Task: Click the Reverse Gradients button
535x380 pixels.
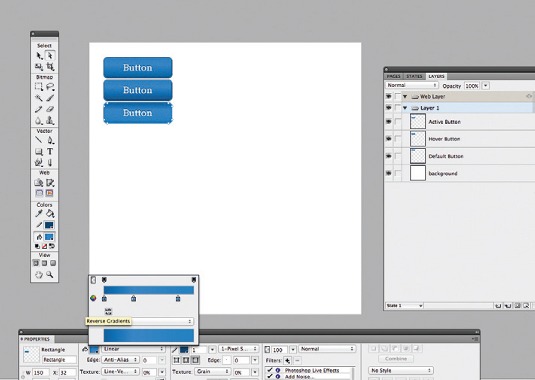Action: pos(108,311)
